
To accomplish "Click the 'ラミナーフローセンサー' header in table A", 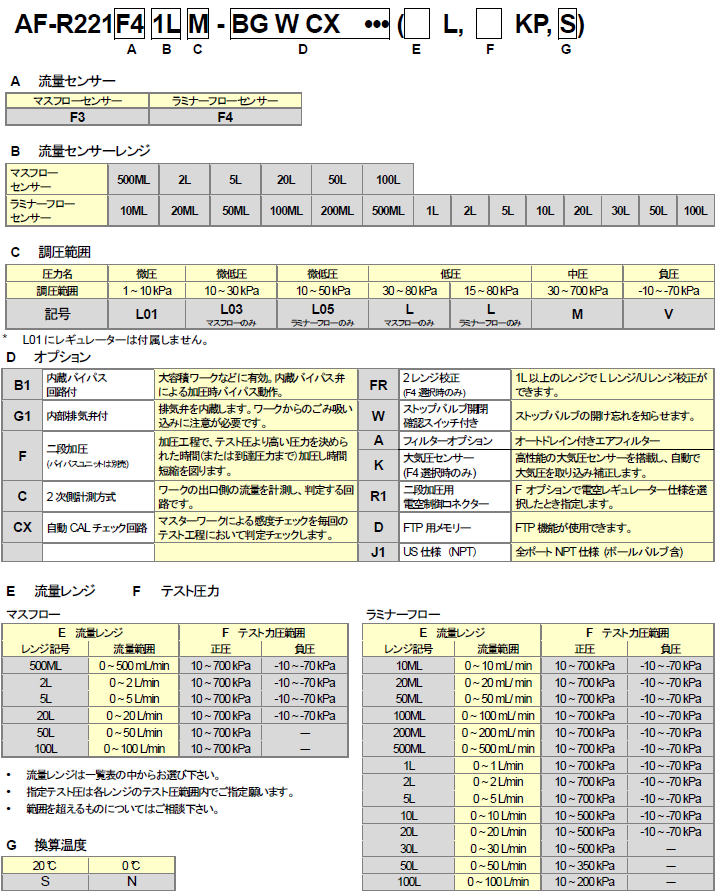I will click(x=225, y=101).
